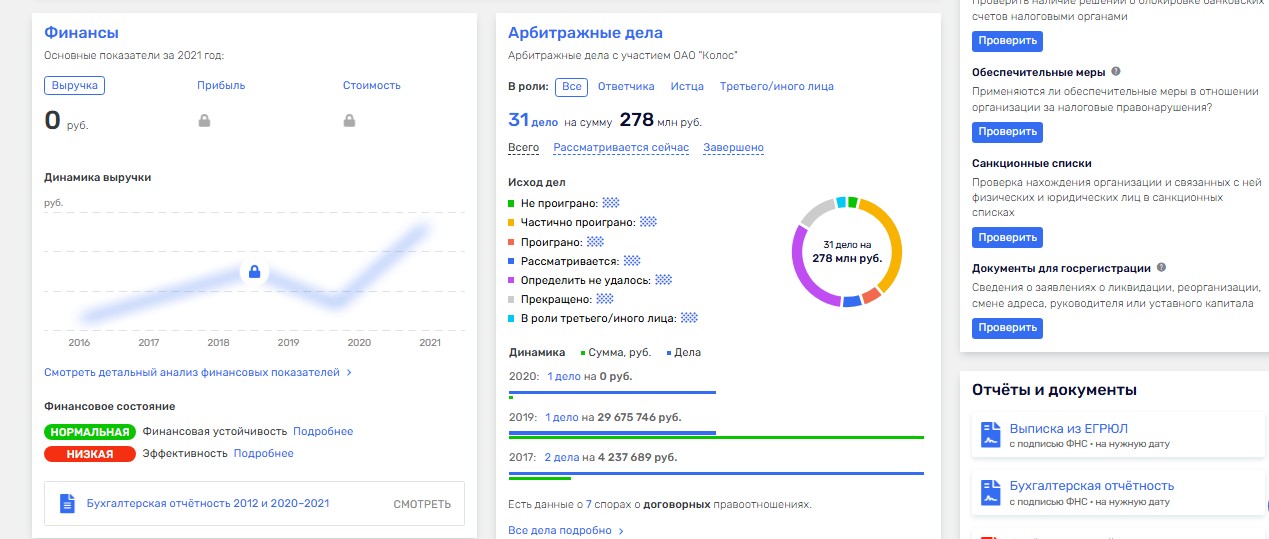
Task: Click the document icon beside Бухгалтерская отчётность 2012
Action: (x=67, y=503)
